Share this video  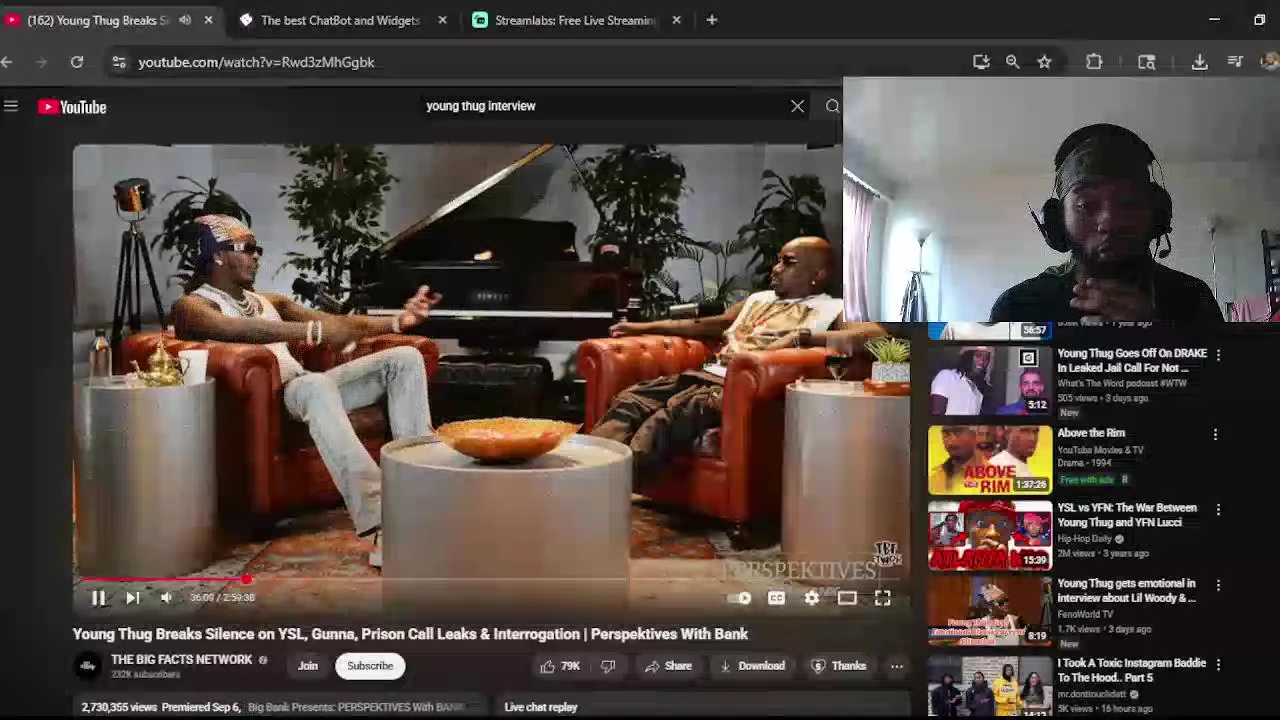click(x=667, y=666)
